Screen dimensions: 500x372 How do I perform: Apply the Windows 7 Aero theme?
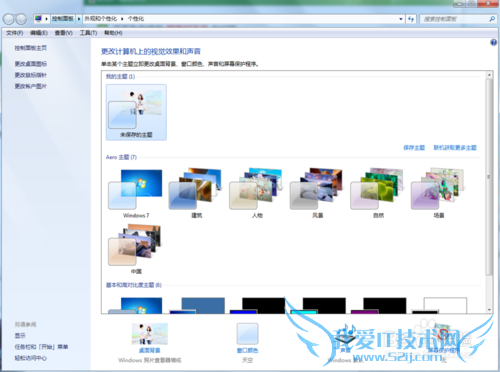point(136,193)
